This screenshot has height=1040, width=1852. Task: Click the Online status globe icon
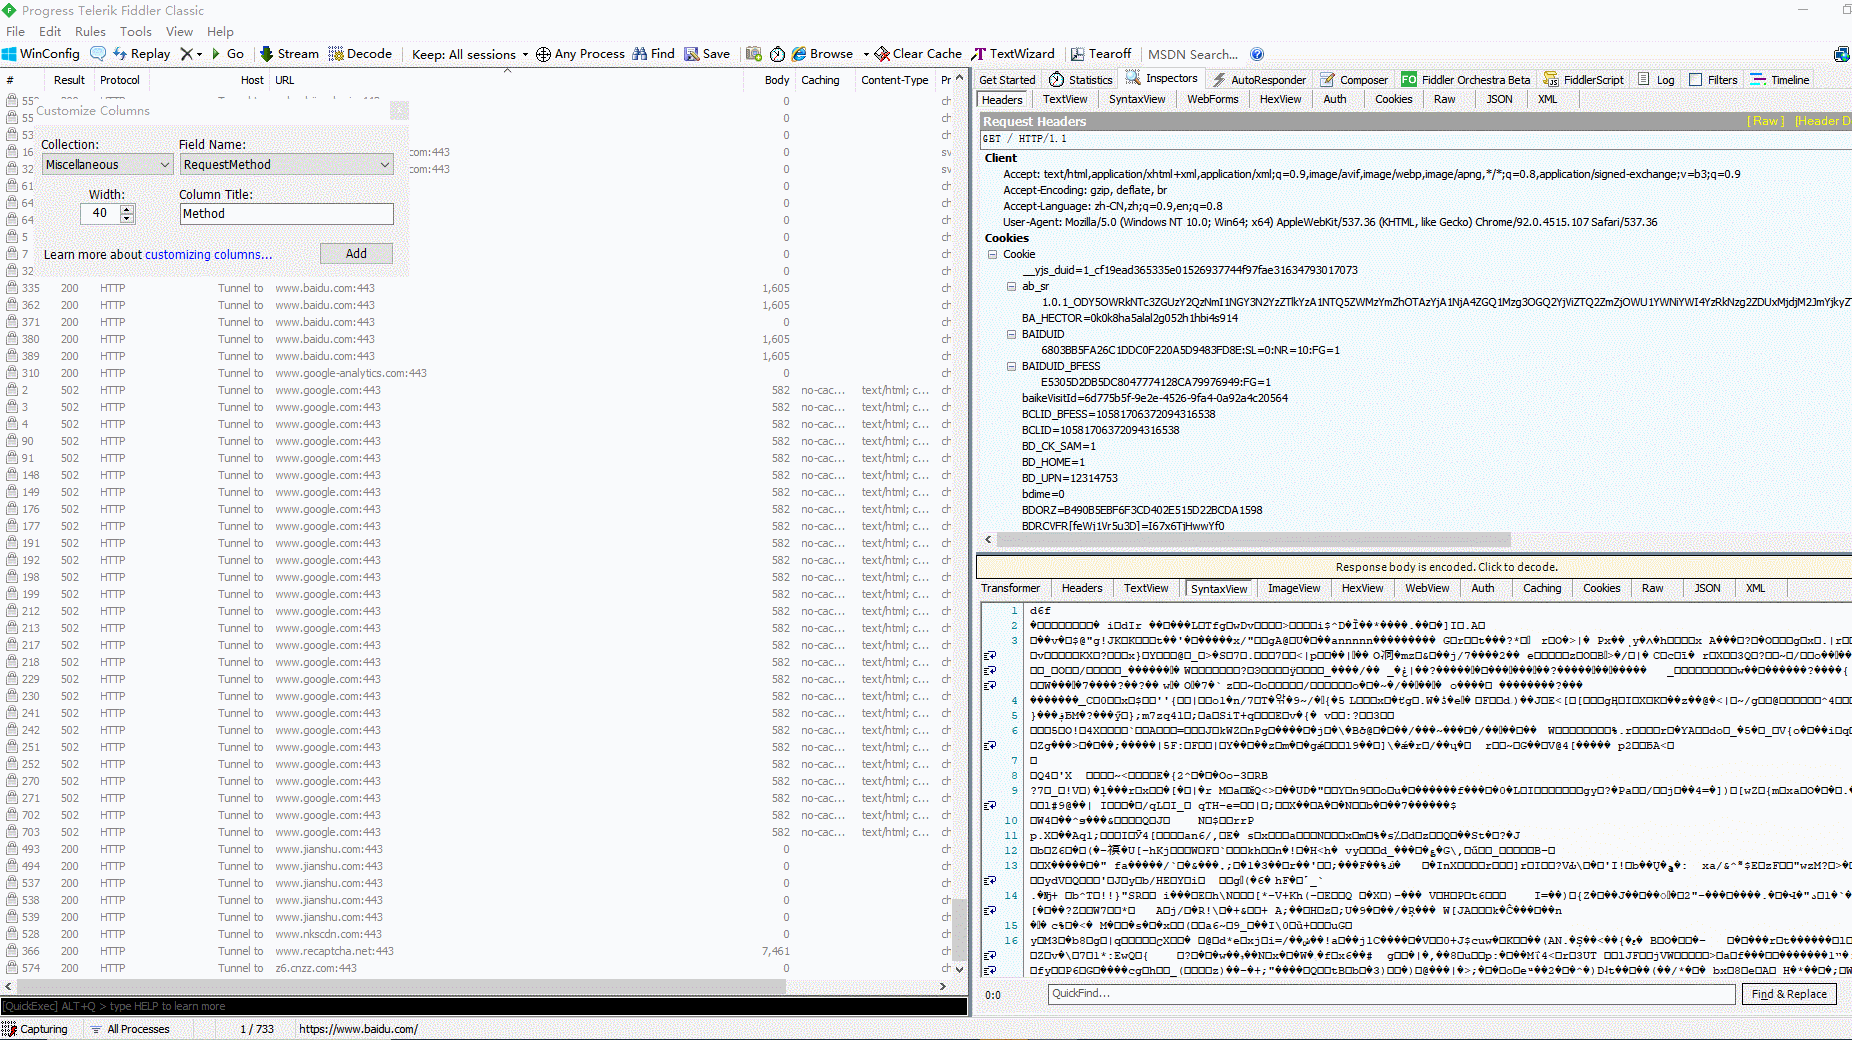point(1842,54)
